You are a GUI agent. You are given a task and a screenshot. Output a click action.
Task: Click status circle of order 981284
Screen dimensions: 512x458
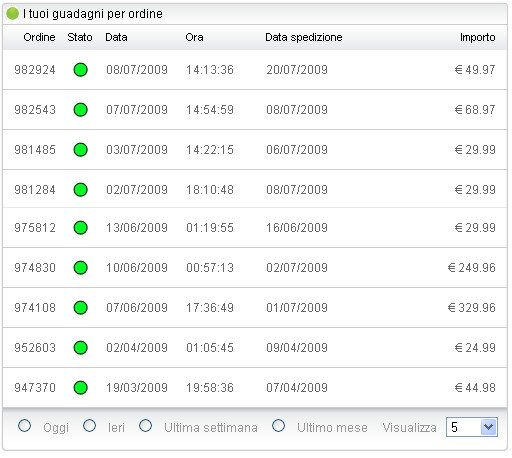(80, 190)
